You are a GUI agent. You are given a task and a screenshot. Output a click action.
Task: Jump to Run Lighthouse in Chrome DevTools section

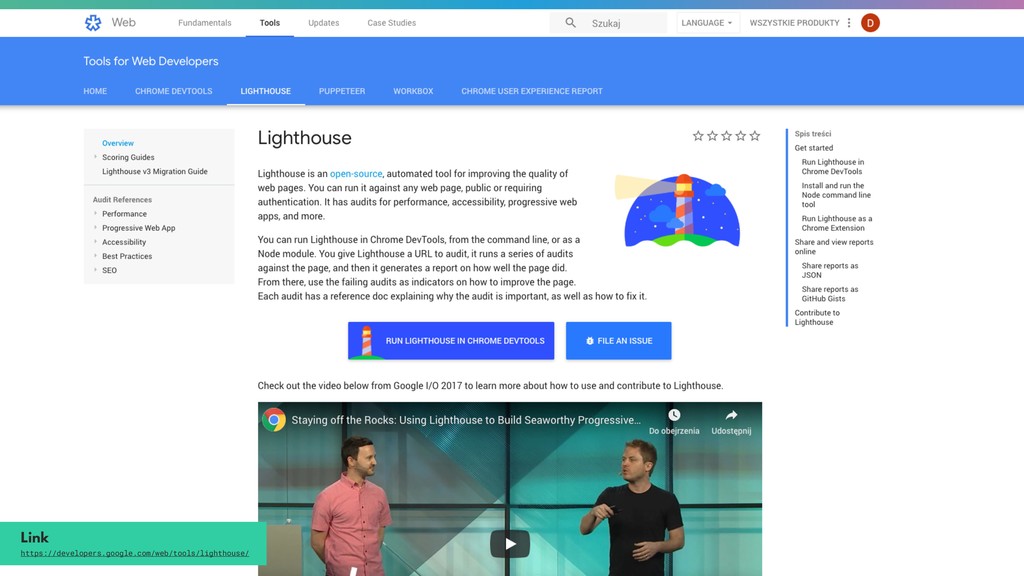tap(833, 167)
